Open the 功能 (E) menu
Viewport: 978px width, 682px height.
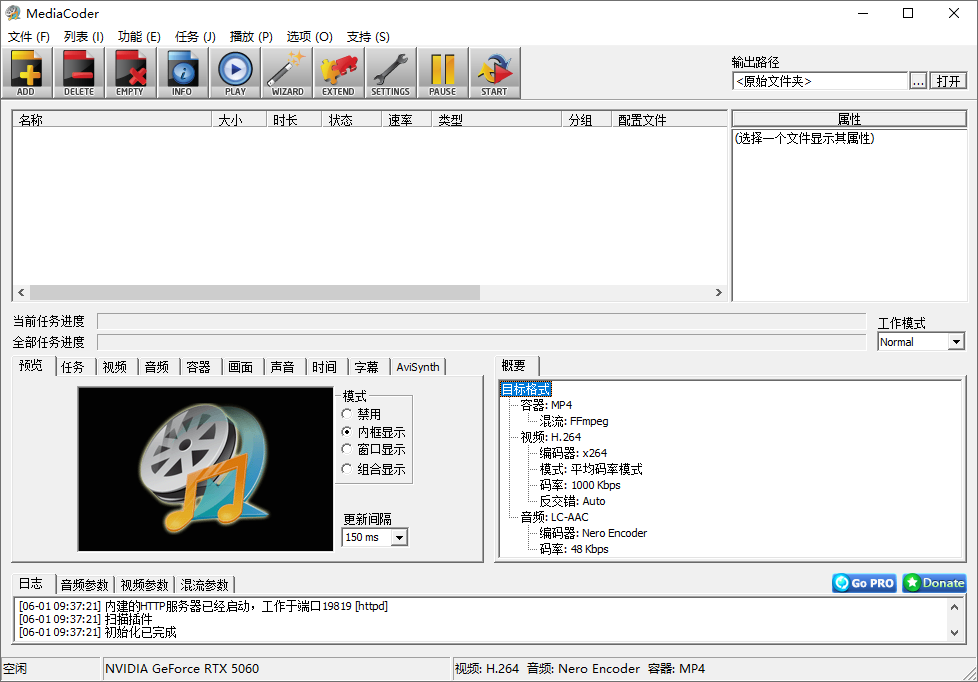click(139, 37)
